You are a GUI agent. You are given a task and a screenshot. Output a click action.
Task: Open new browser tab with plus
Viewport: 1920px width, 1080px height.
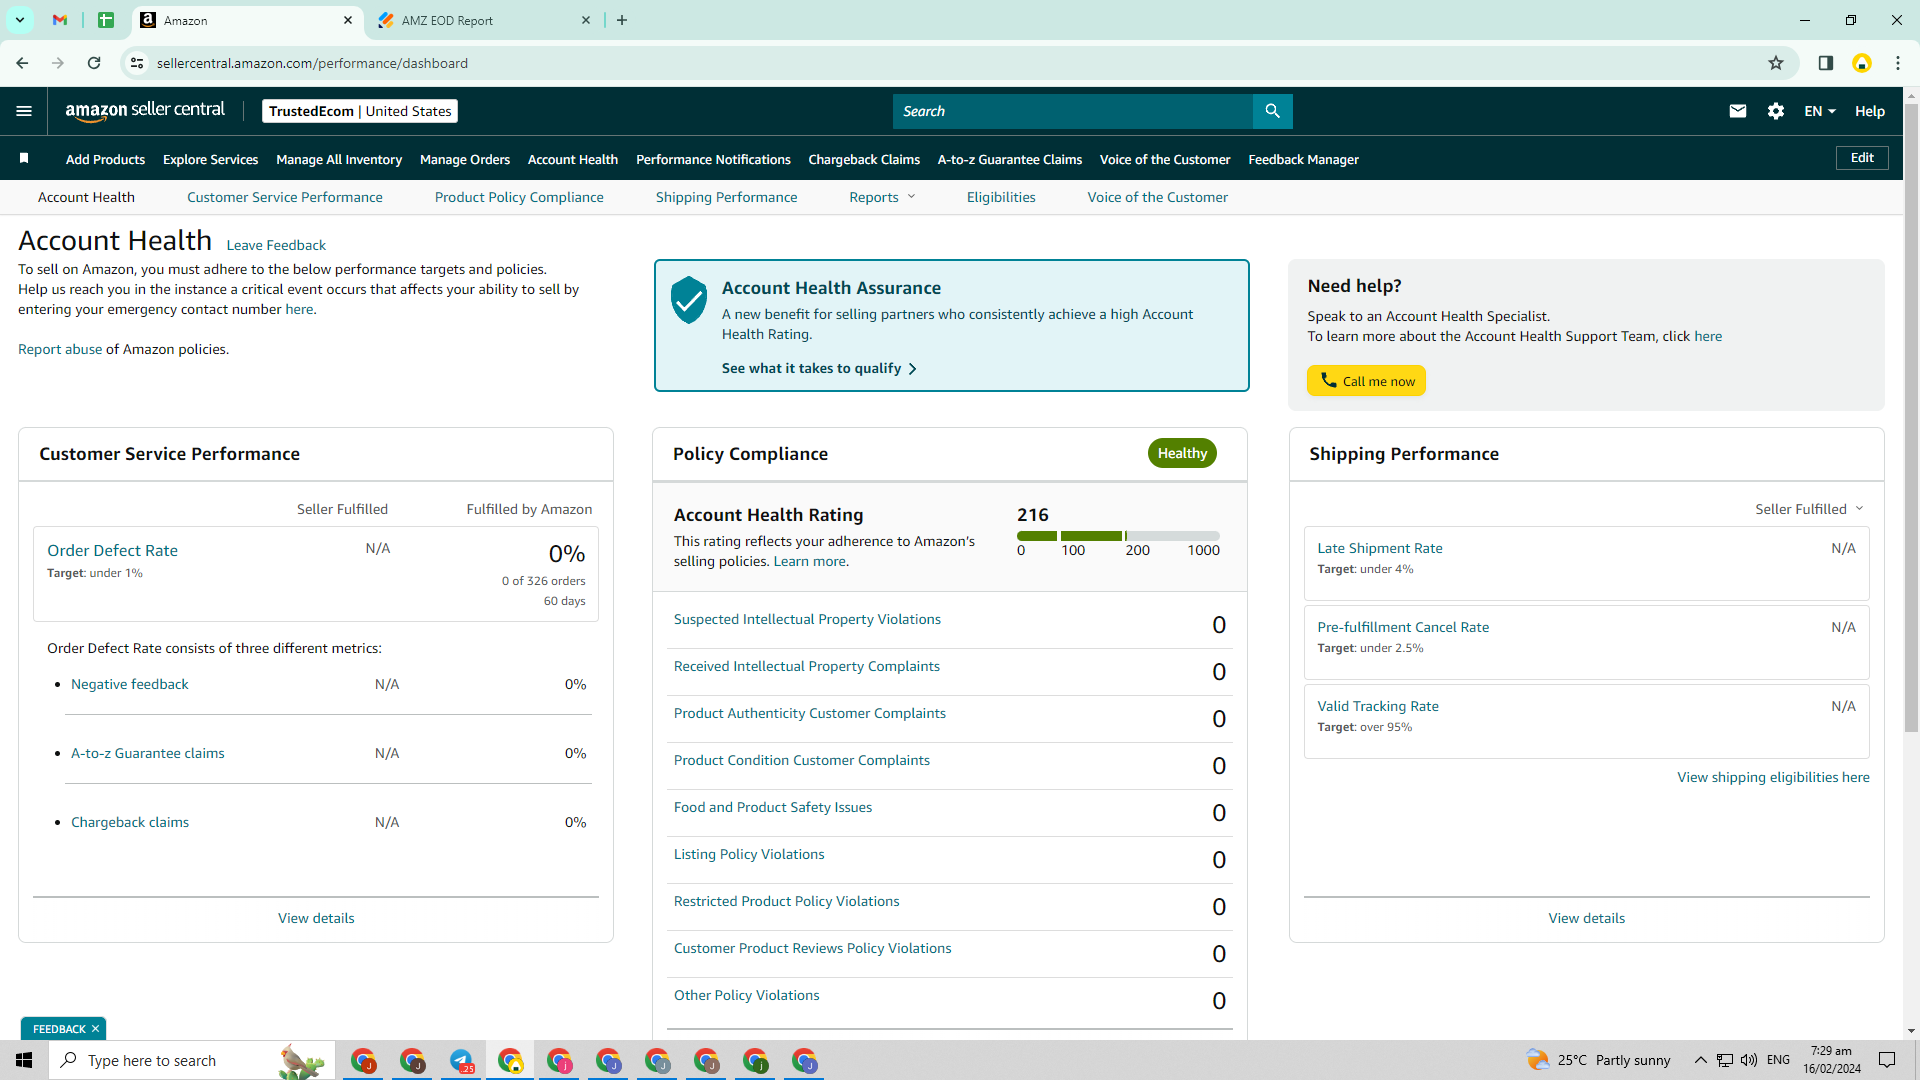pos(622,20)
